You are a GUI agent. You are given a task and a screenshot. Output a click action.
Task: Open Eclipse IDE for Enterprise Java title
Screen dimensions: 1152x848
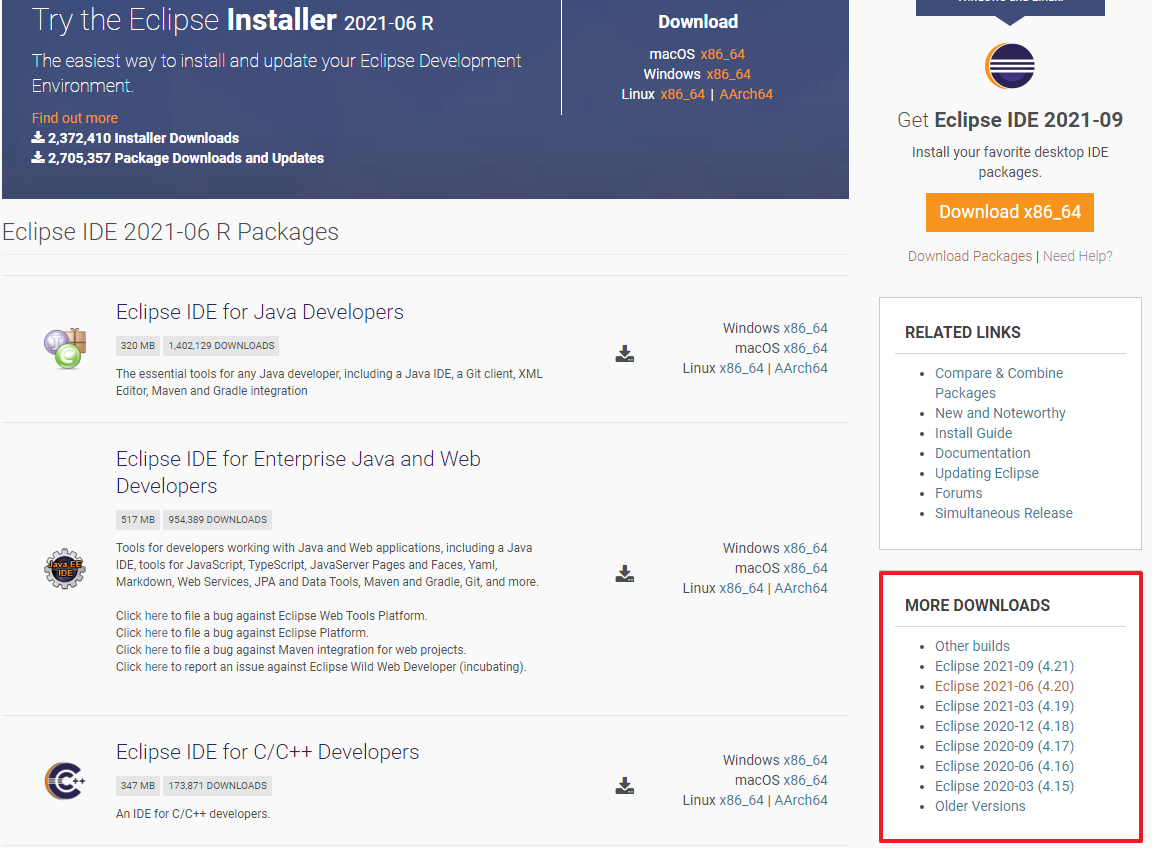(x=298, y=472)
